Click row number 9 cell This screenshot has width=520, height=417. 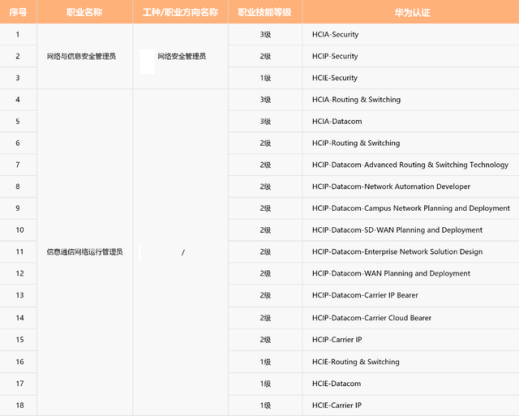[x=18, y=208]
